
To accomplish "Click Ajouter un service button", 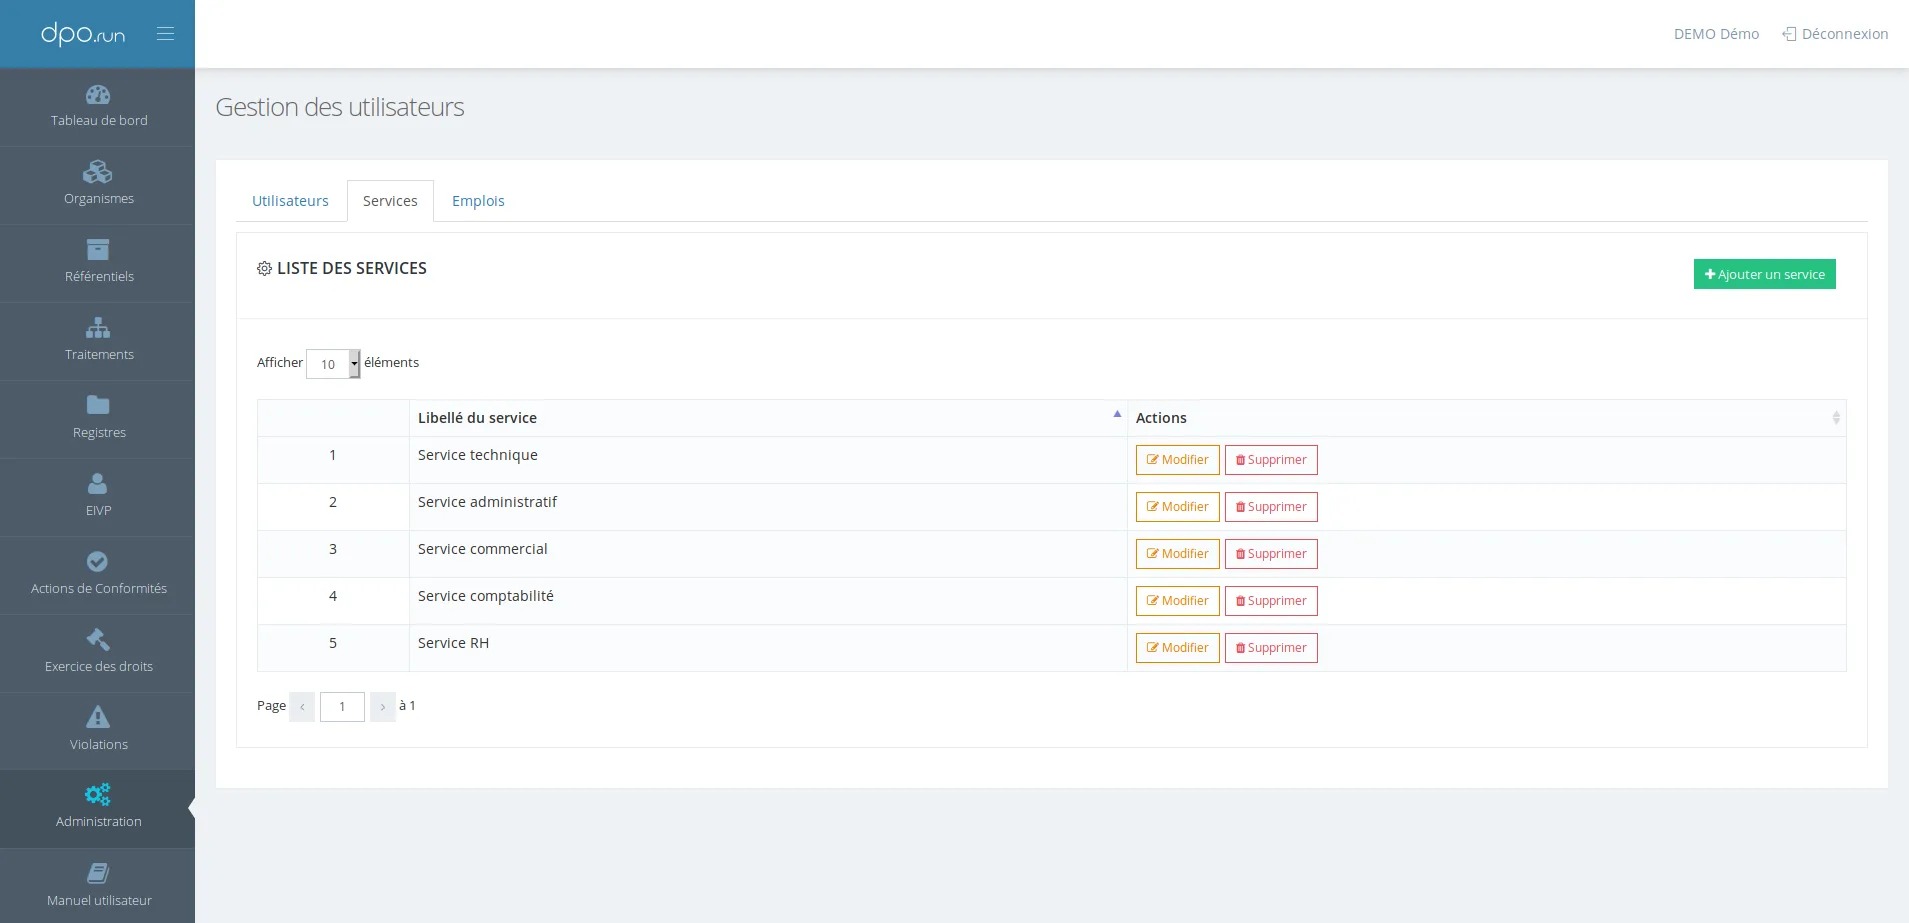I will [x=1764, y=274].
